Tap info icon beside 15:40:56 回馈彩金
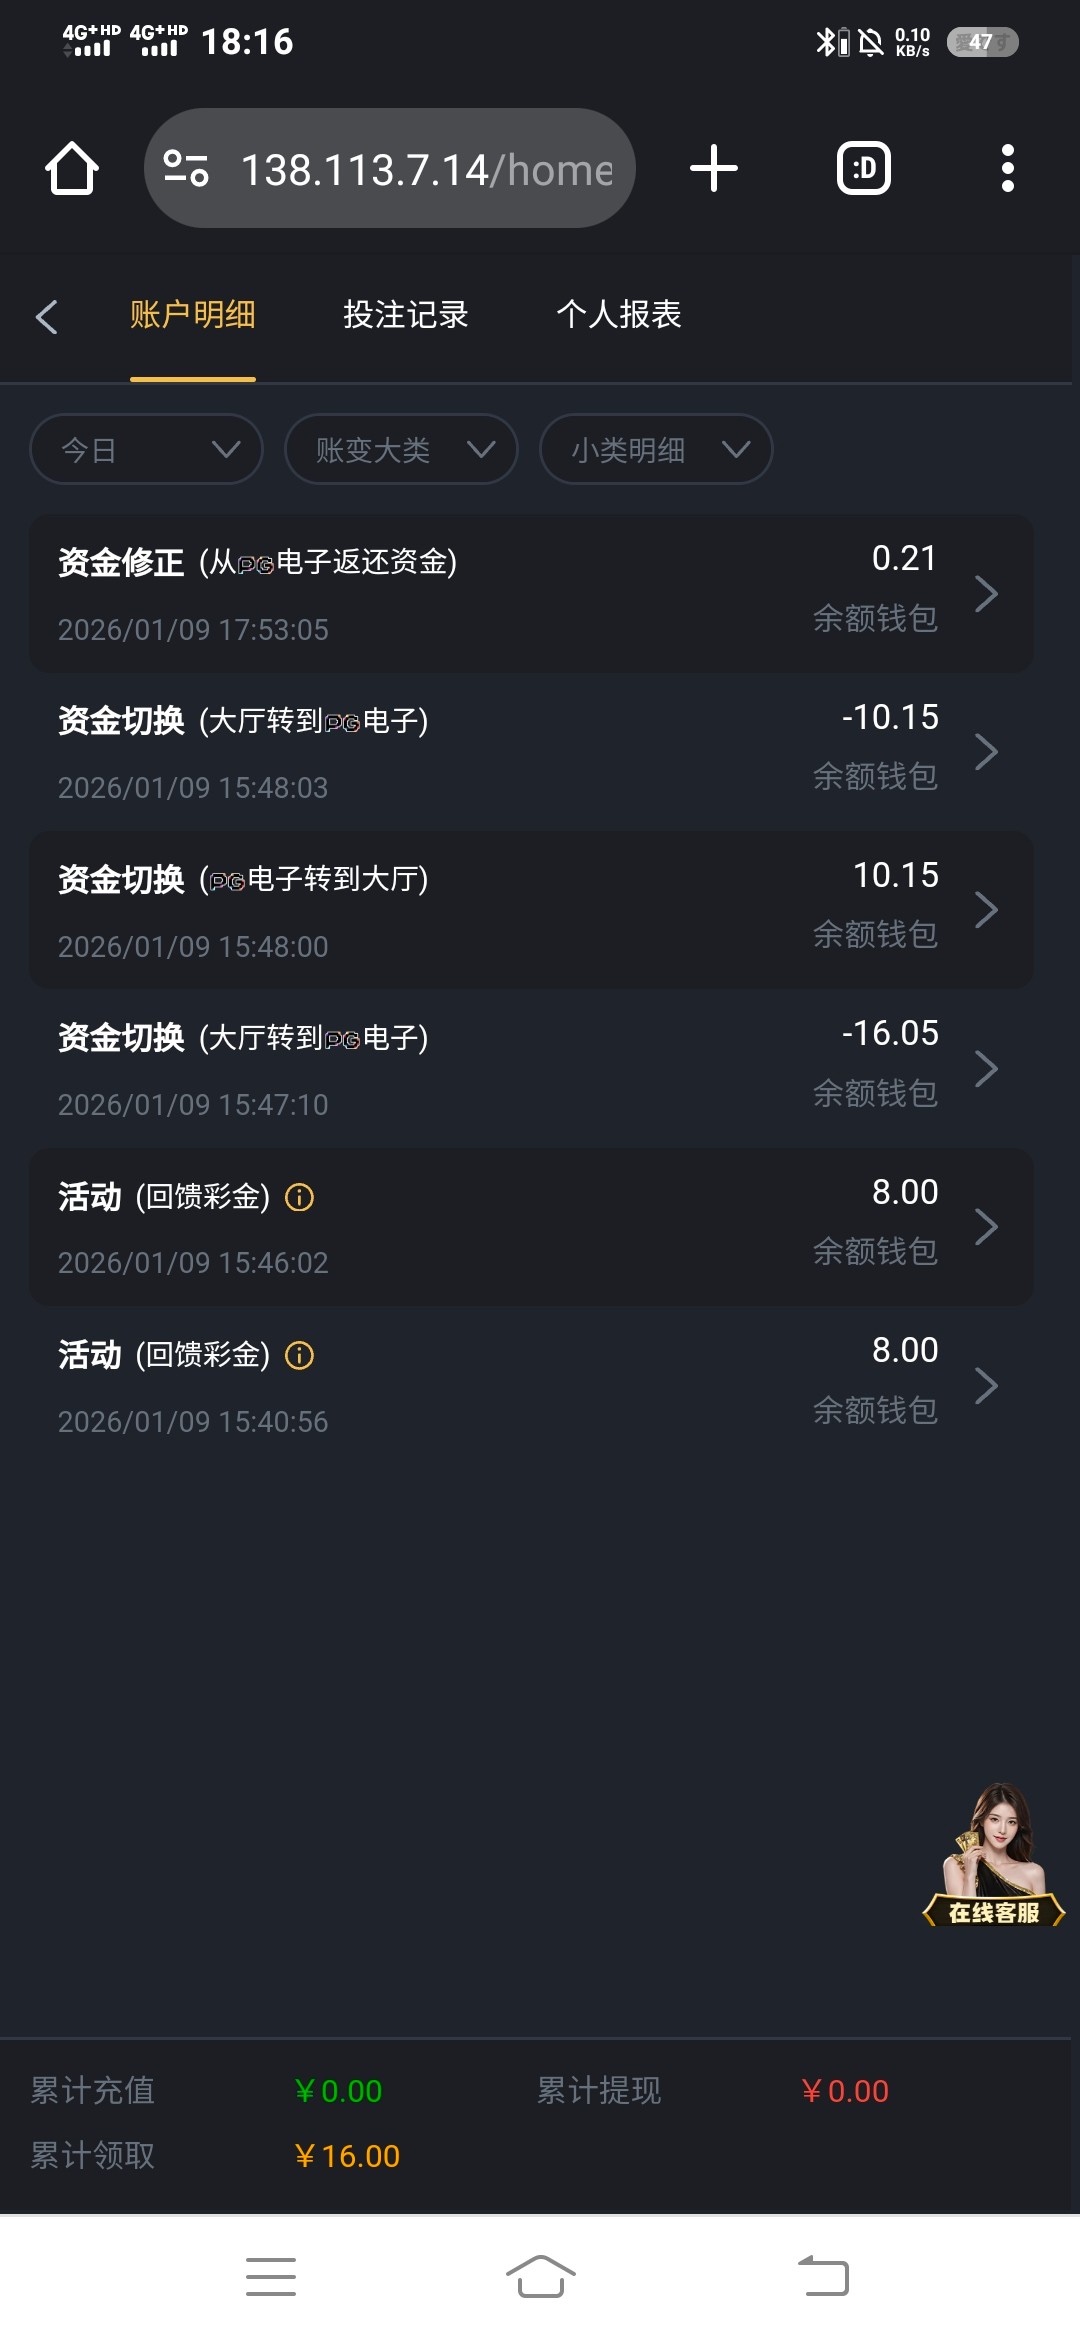The width and height of the screenshot is (1080, 2340). pos(299,1355)
